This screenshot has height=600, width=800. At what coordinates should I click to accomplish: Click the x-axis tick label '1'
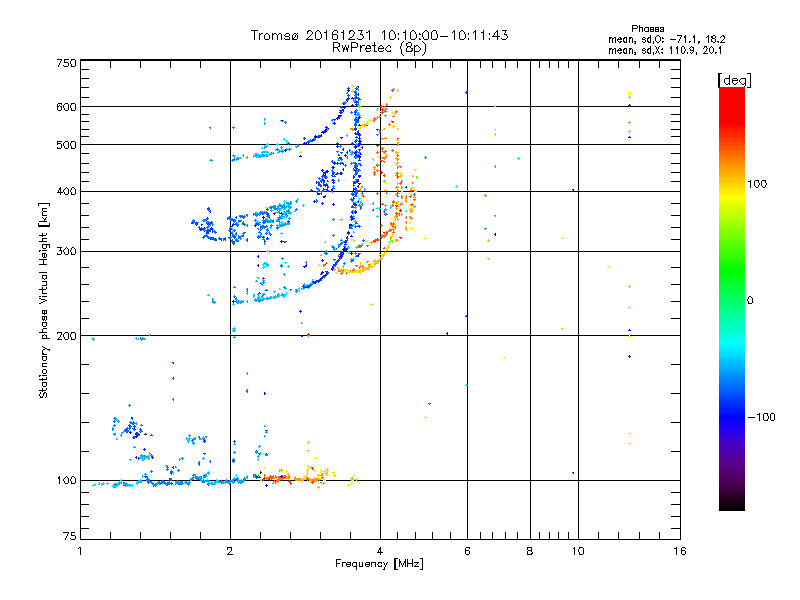coord(81,551)
